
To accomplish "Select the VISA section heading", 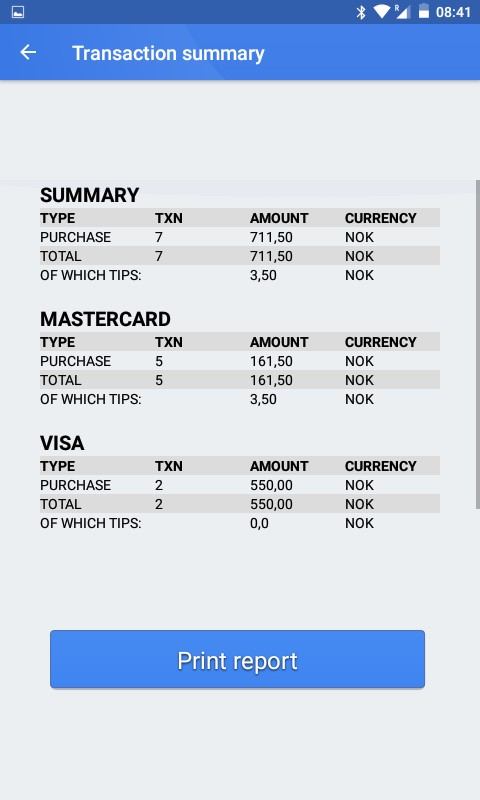I will tap(62, 443).
